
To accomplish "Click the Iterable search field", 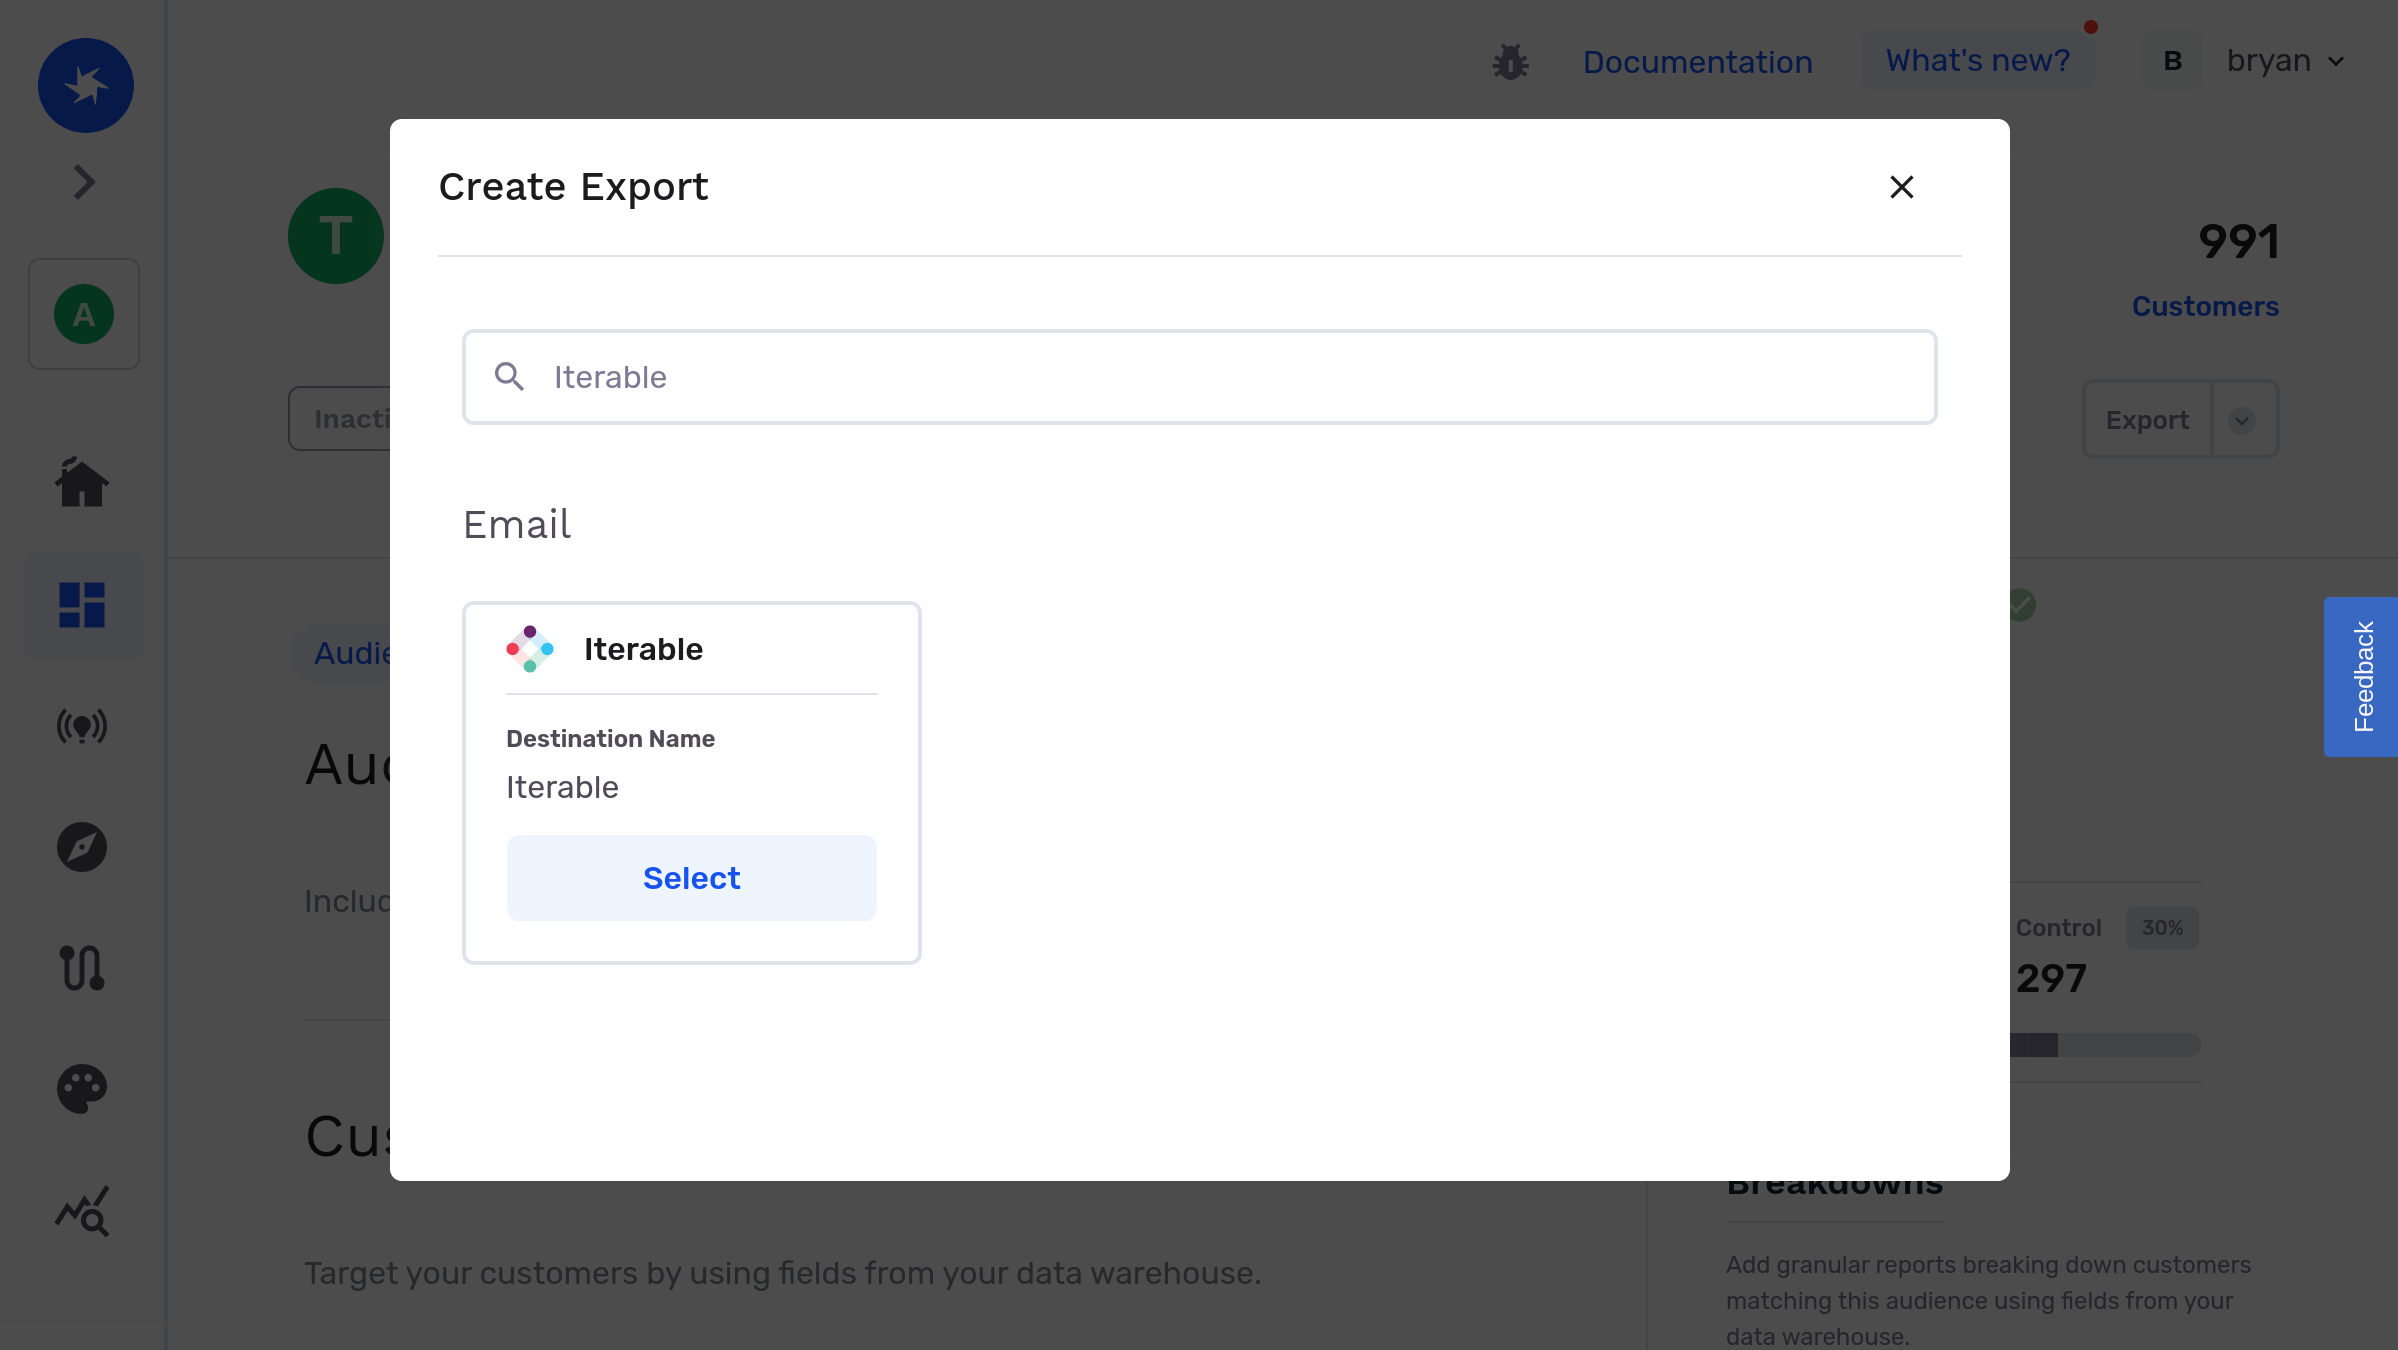I will click(x=1199, y=377).
